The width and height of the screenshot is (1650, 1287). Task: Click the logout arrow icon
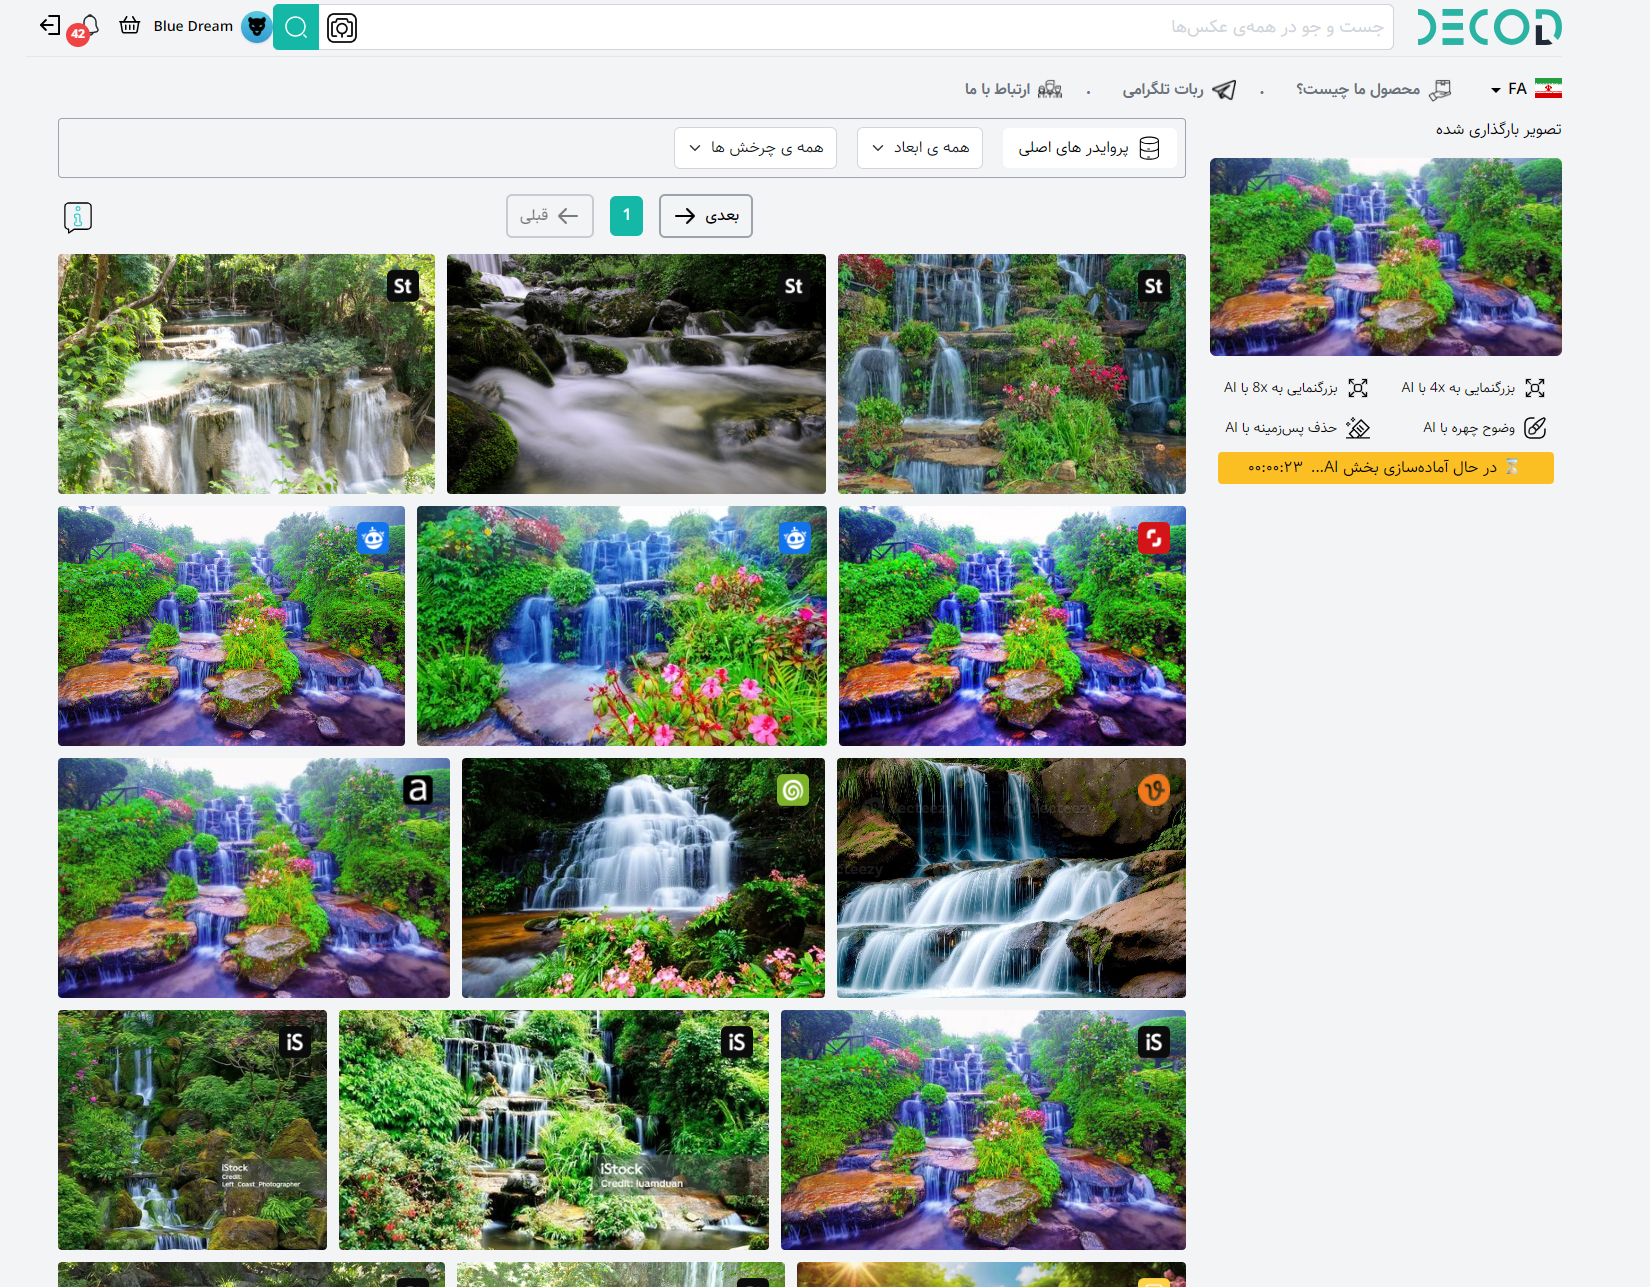pyautogui.click(x=50, y=26)
